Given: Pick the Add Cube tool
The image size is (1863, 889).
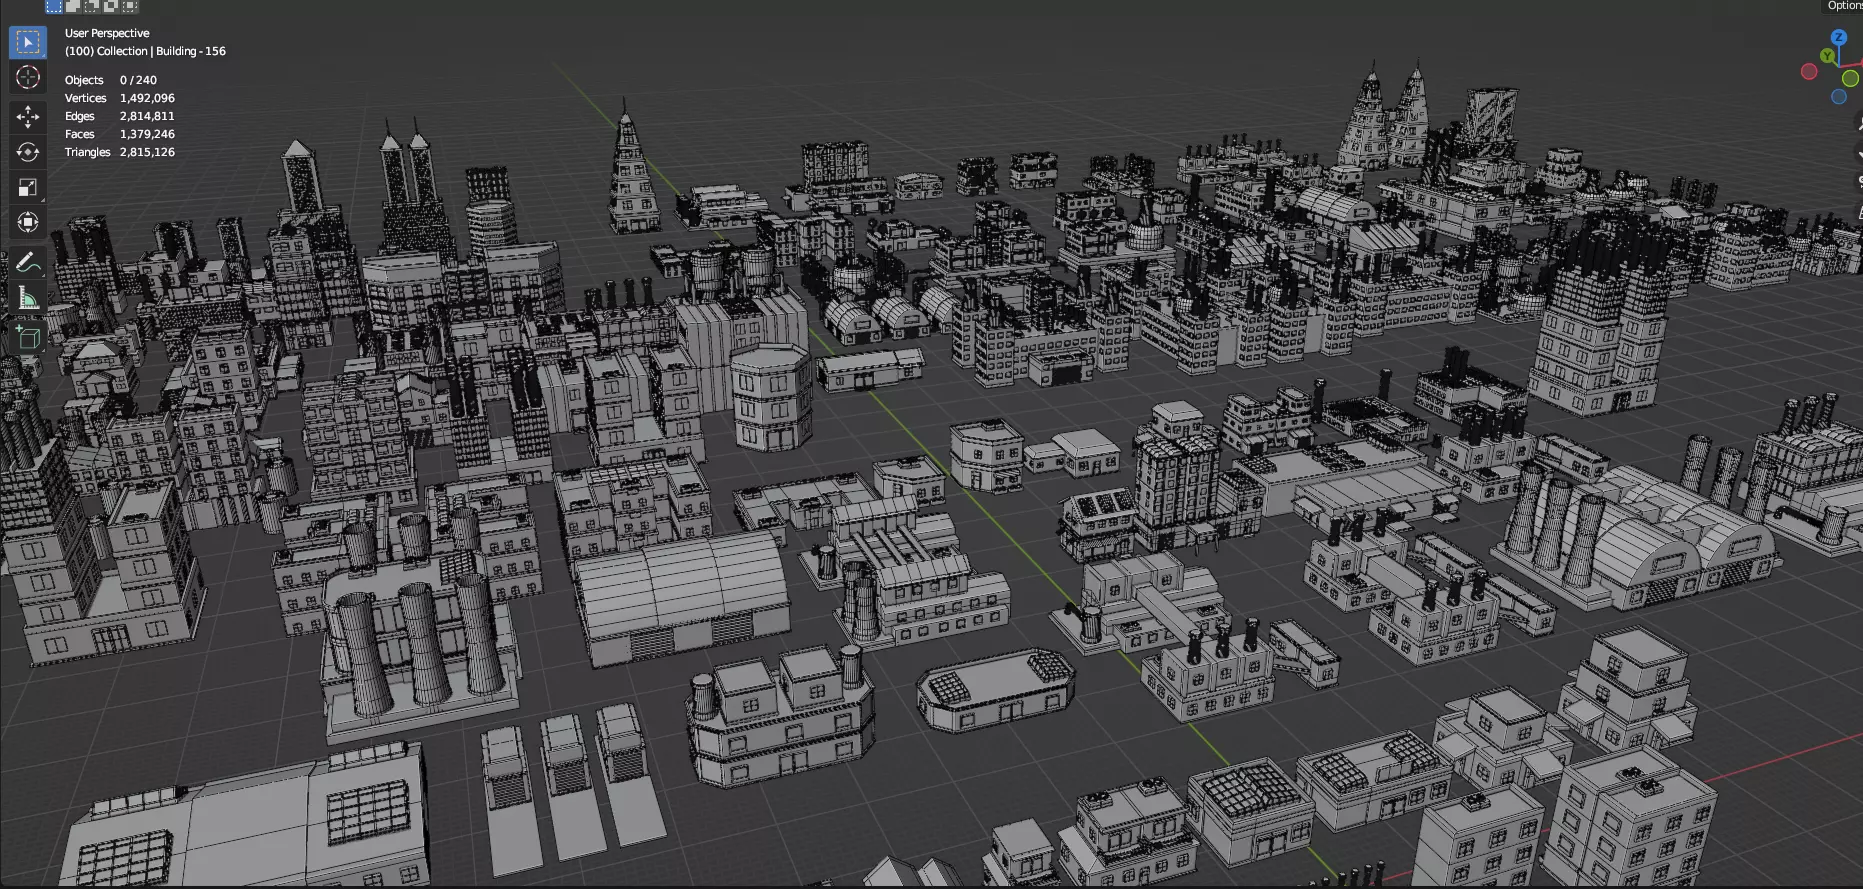Looking at the screenshot, I should [28, 338].
